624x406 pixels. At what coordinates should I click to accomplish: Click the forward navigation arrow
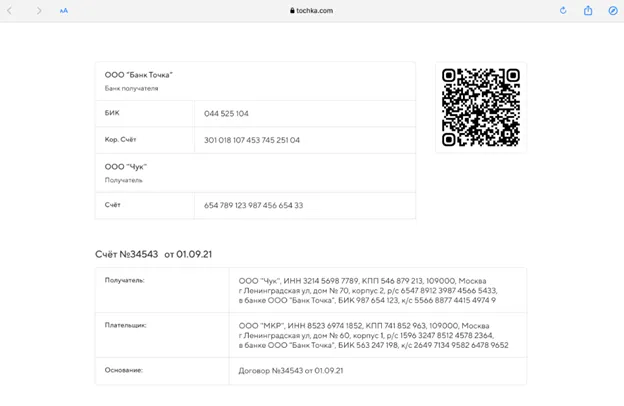click(39, 11)
